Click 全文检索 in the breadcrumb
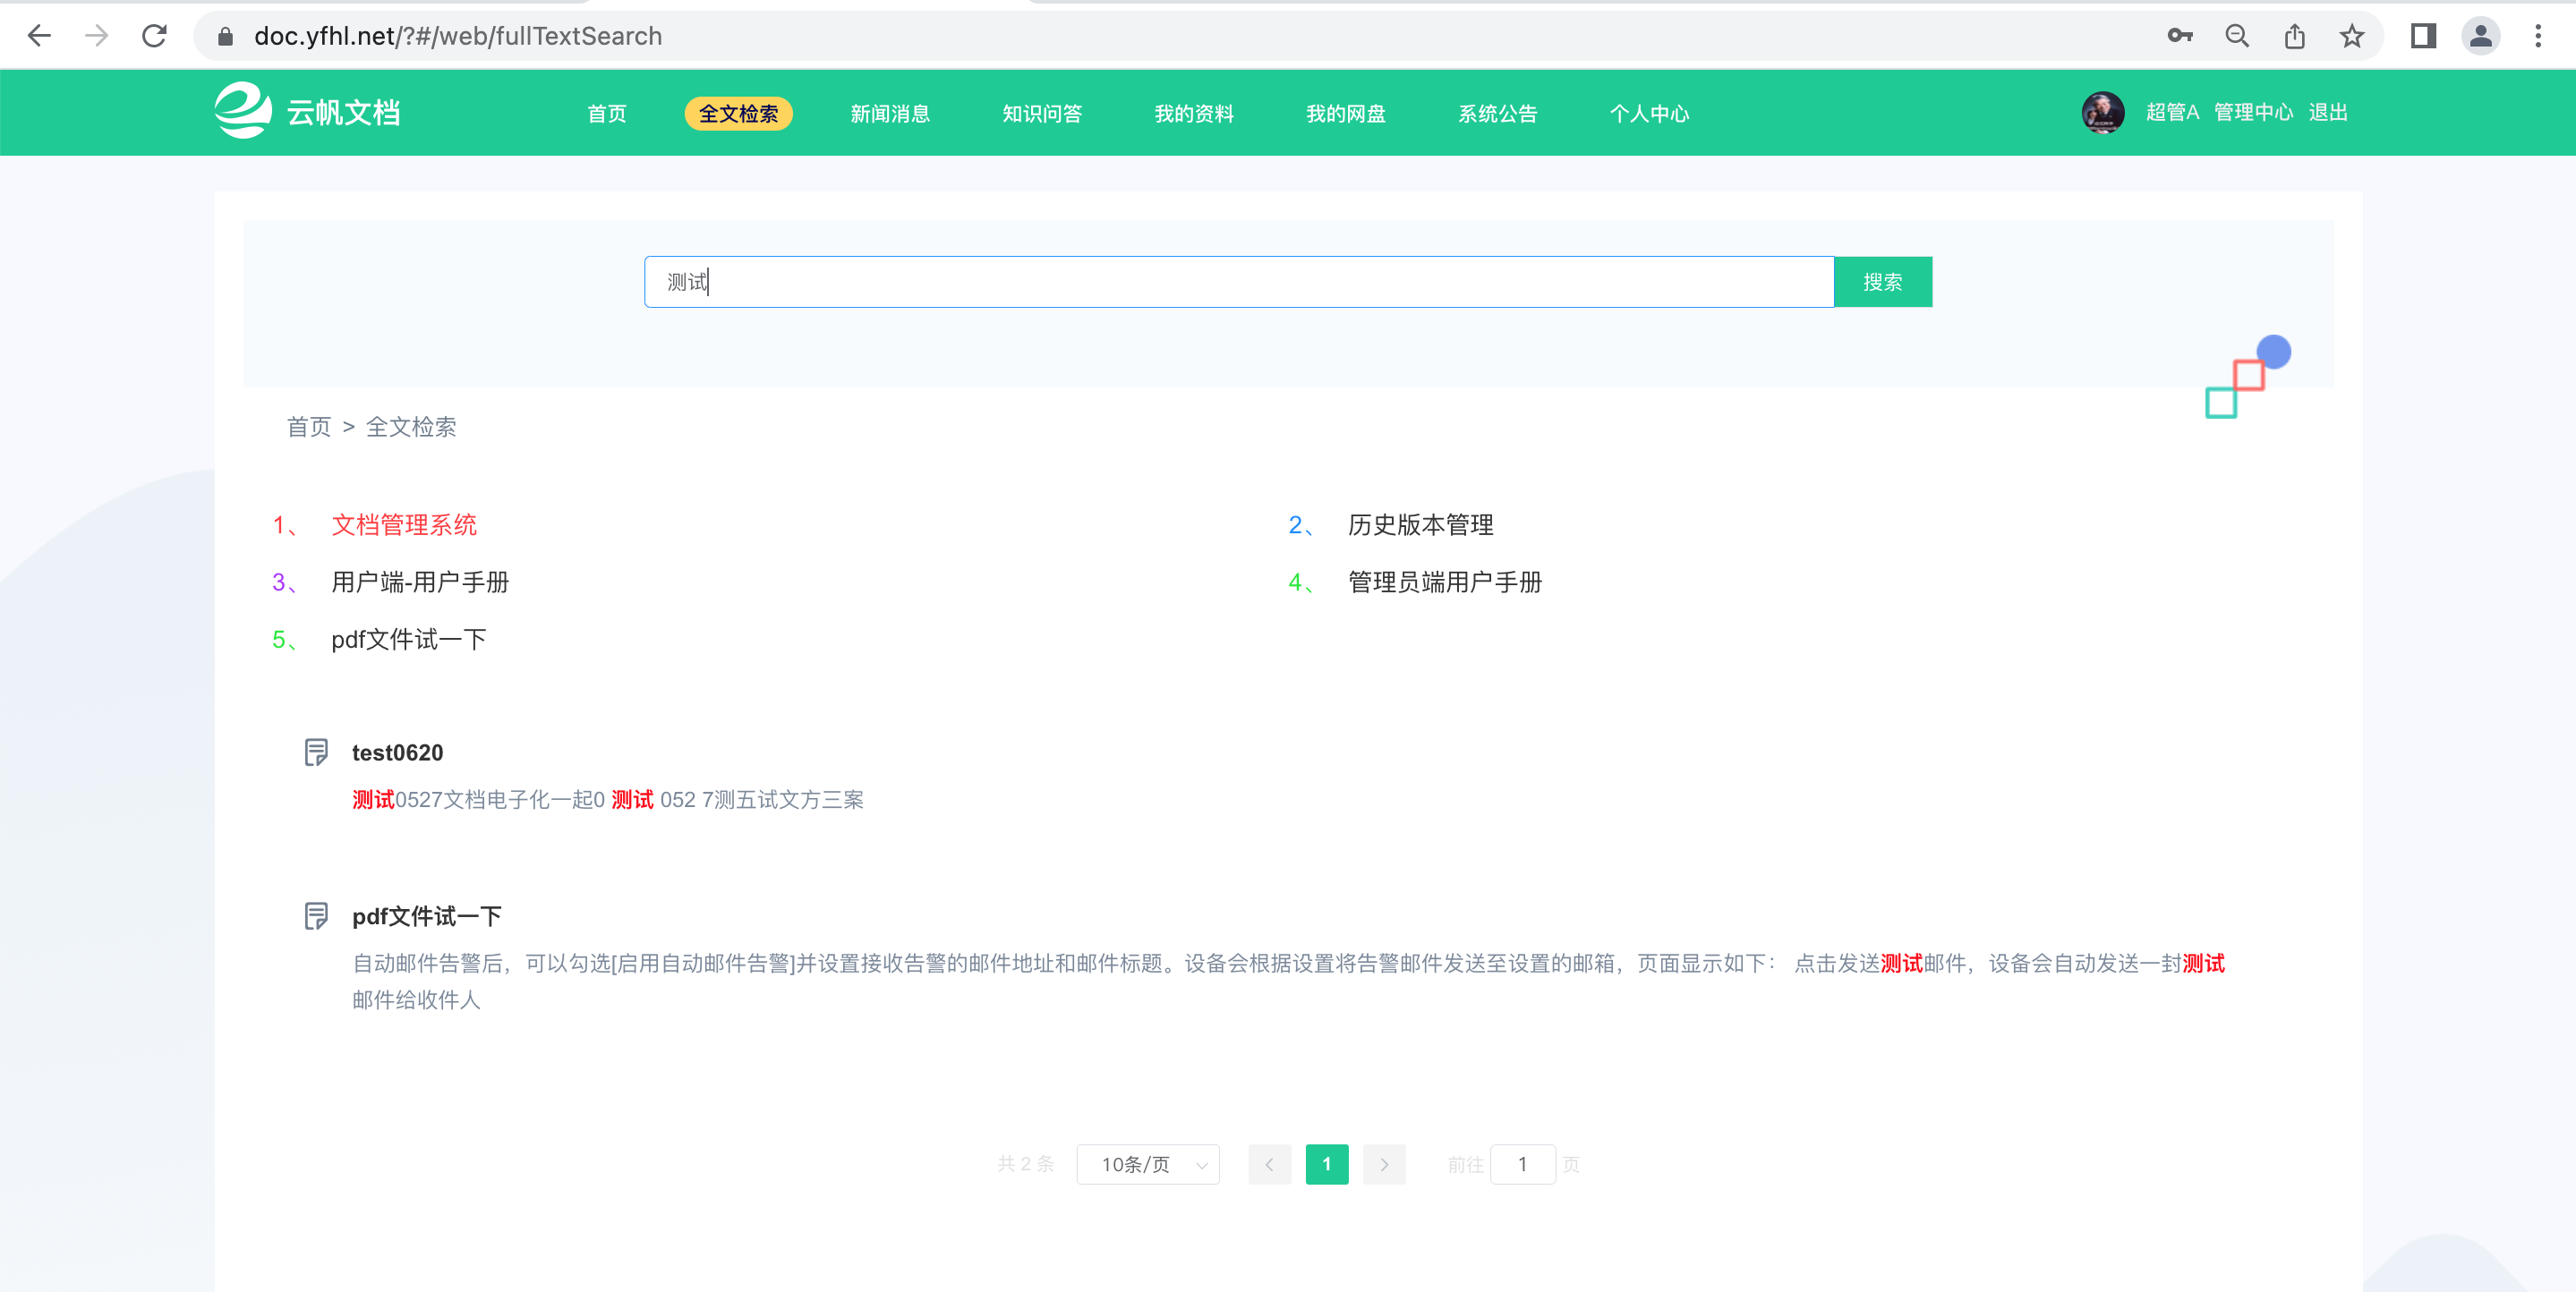 (411, 427)
